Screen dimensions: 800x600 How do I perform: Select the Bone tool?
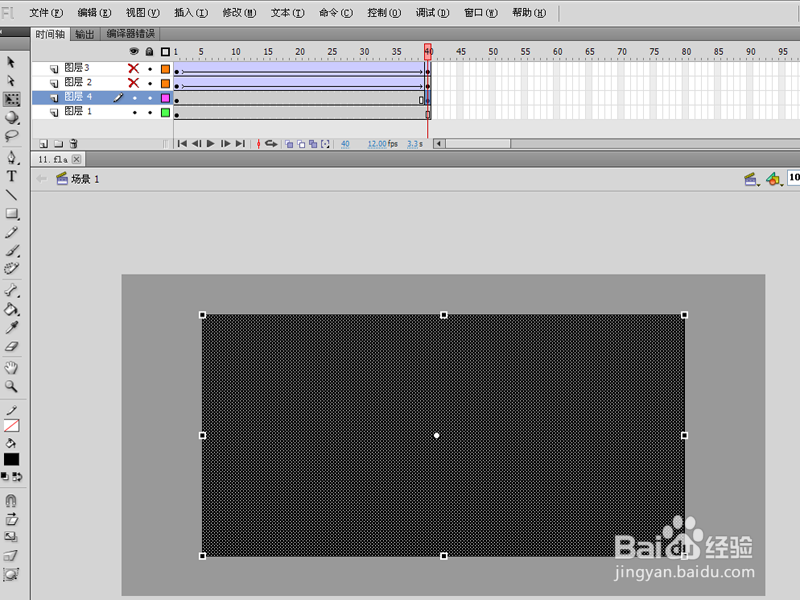[x=11, y=291]
